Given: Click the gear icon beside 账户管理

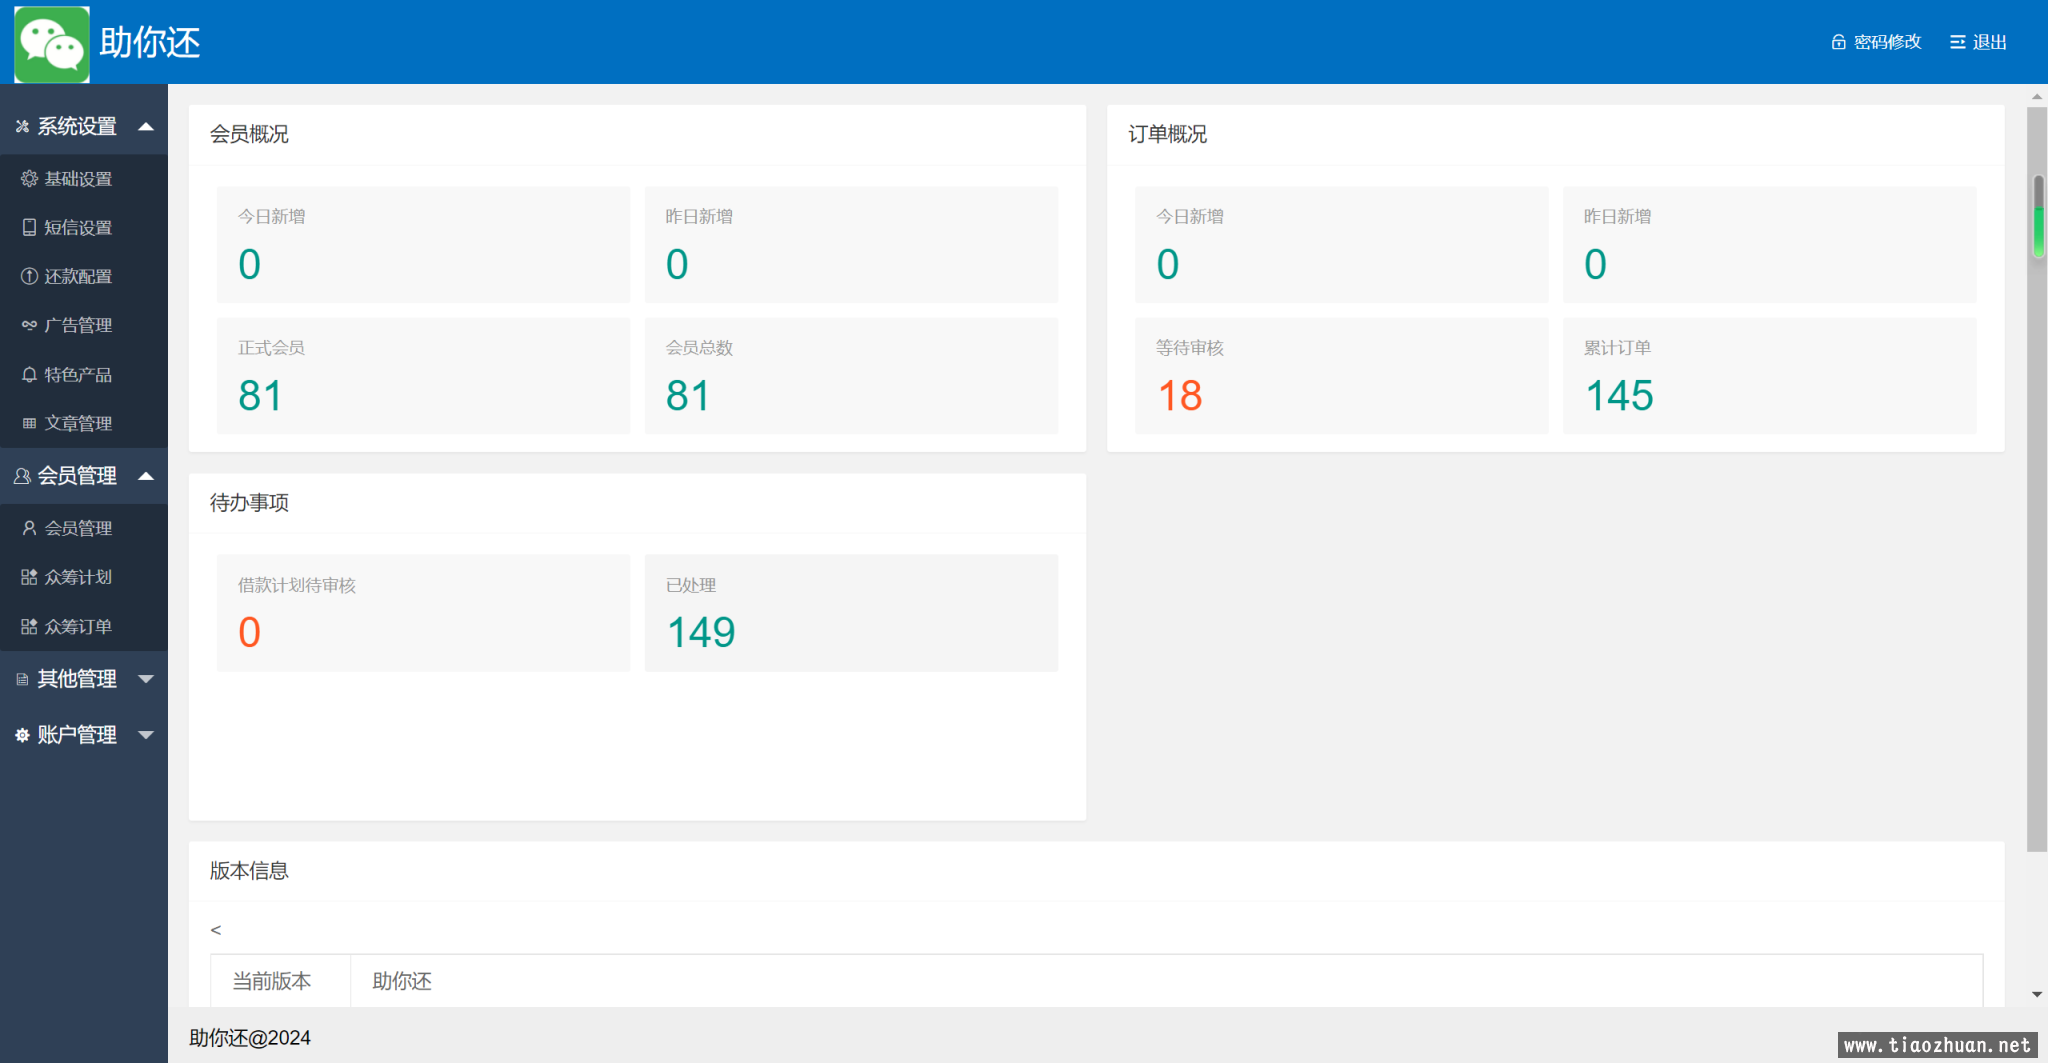Looking at the screenshot, I should [22, 735].
